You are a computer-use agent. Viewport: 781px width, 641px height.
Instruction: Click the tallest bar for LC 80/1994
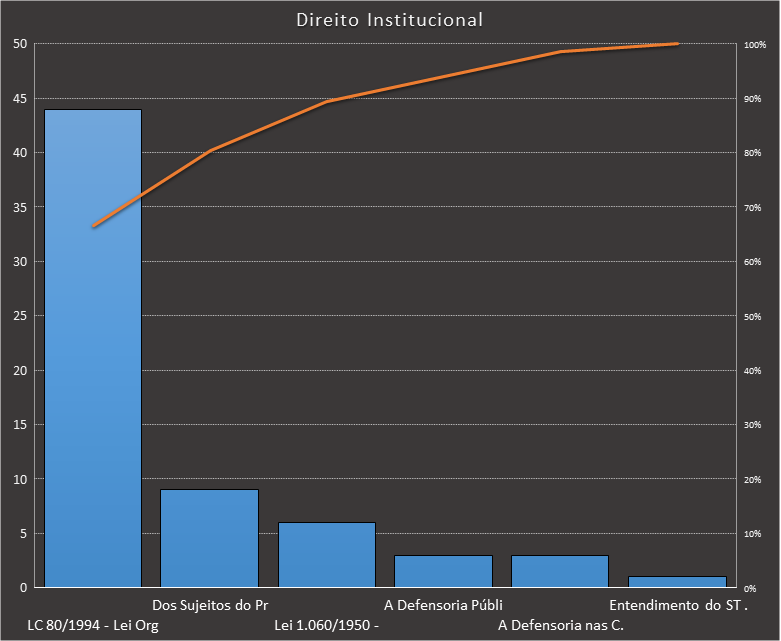[x=92, y=348]
